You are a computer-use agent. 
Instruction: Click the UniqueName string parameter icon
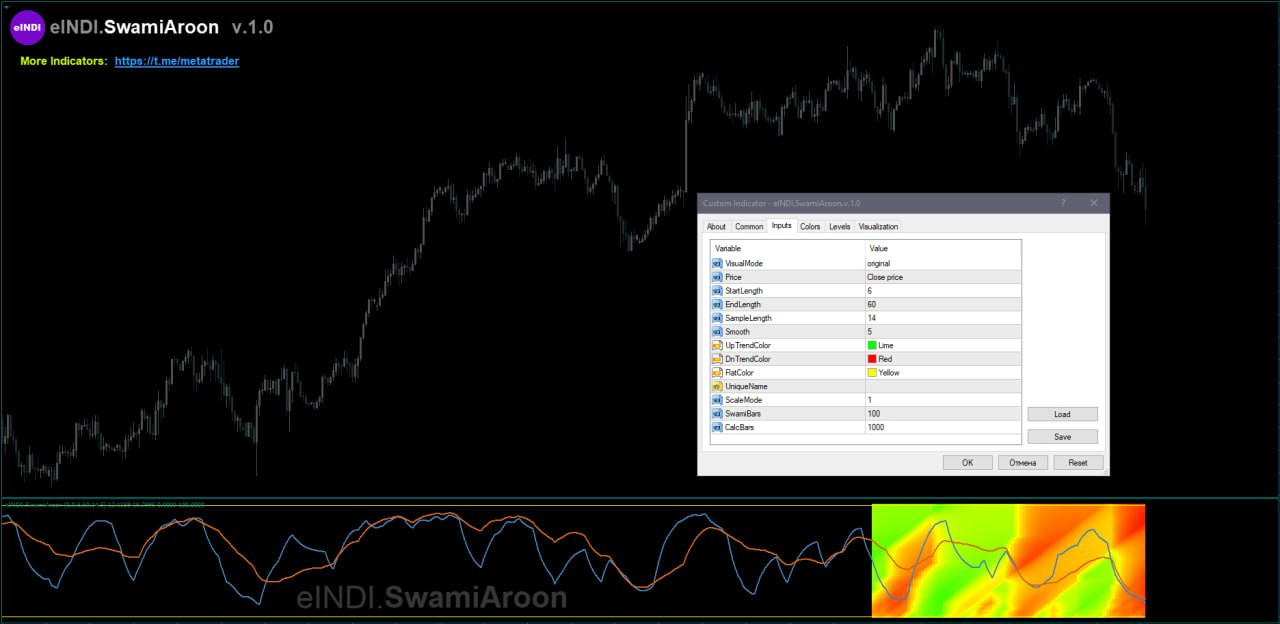coord(717,386)
